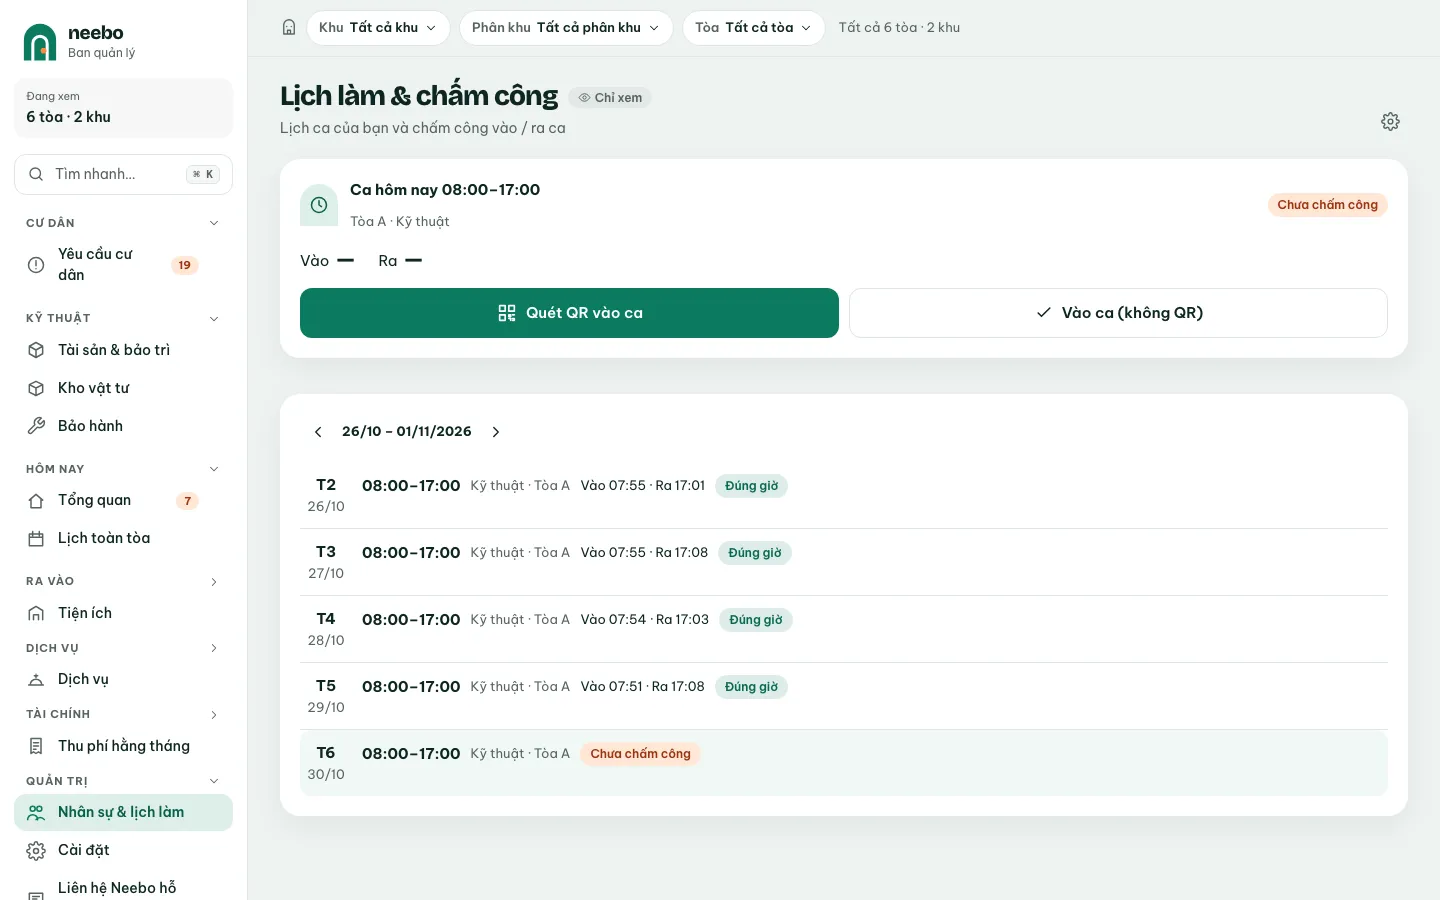Click the neebo logo icon
This screenshot has width=1440, height=900.
point(40,42)
